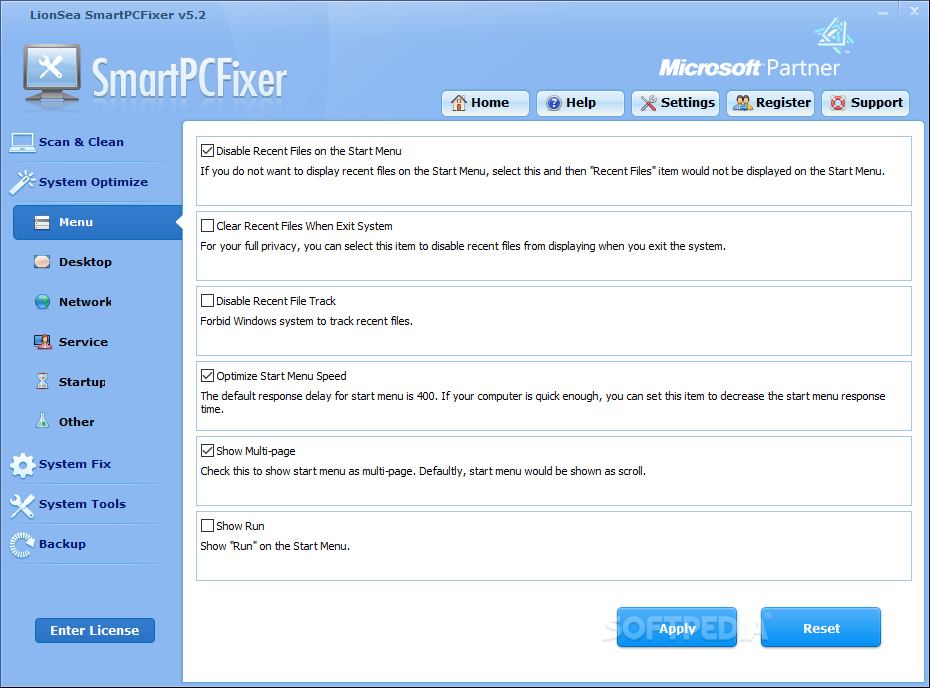Click the Desktop icon in sidebar
Viewport: 930px width, 688px height.
click(x=42, y=262)
